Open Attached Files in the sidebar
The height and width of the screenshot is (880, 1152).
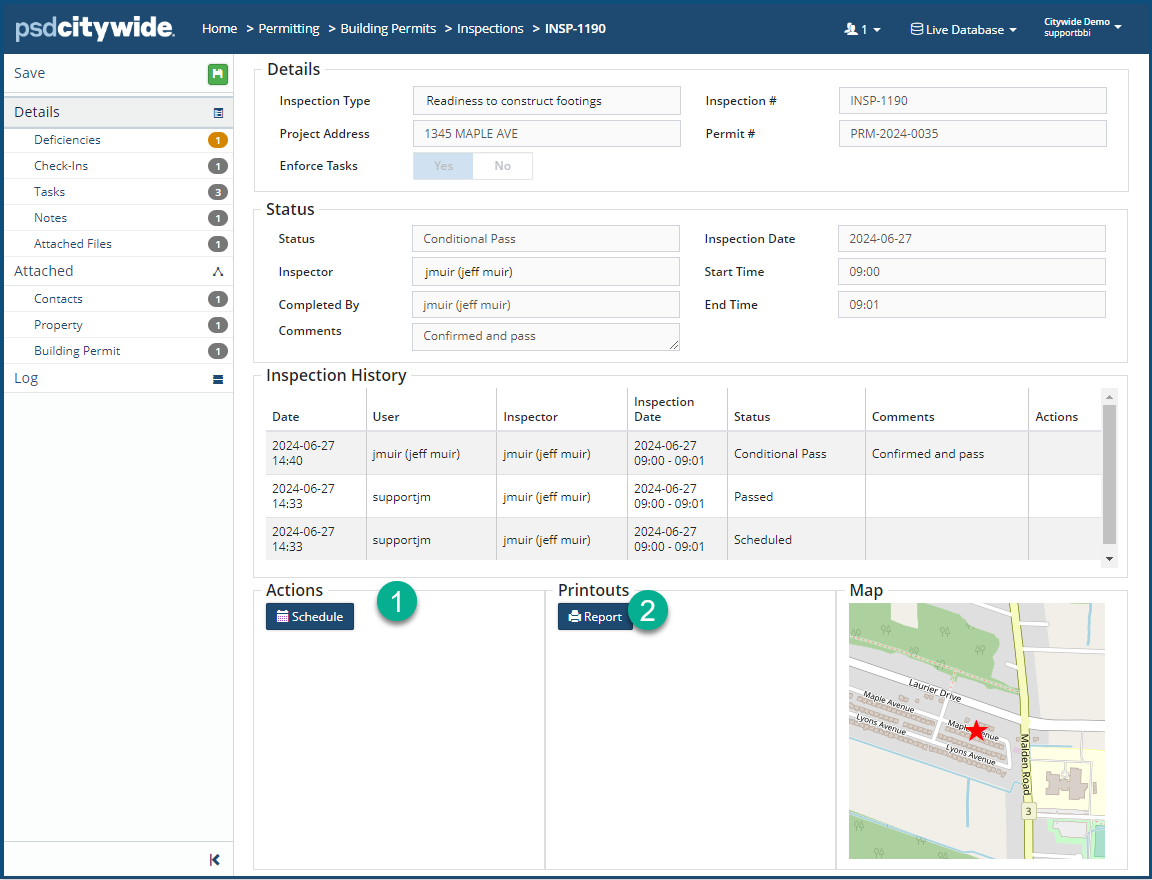tap(73, 244)
